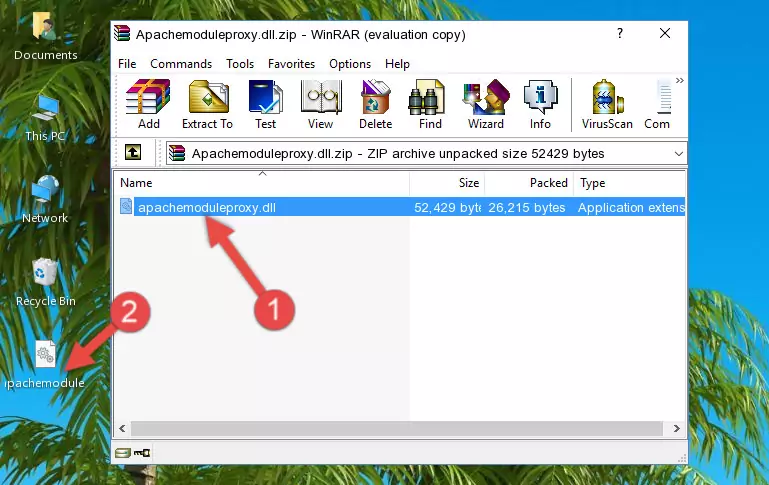Open the Tools menu
Image resolution: width=769 pixels, height=485 pixels.
[240, 64]
